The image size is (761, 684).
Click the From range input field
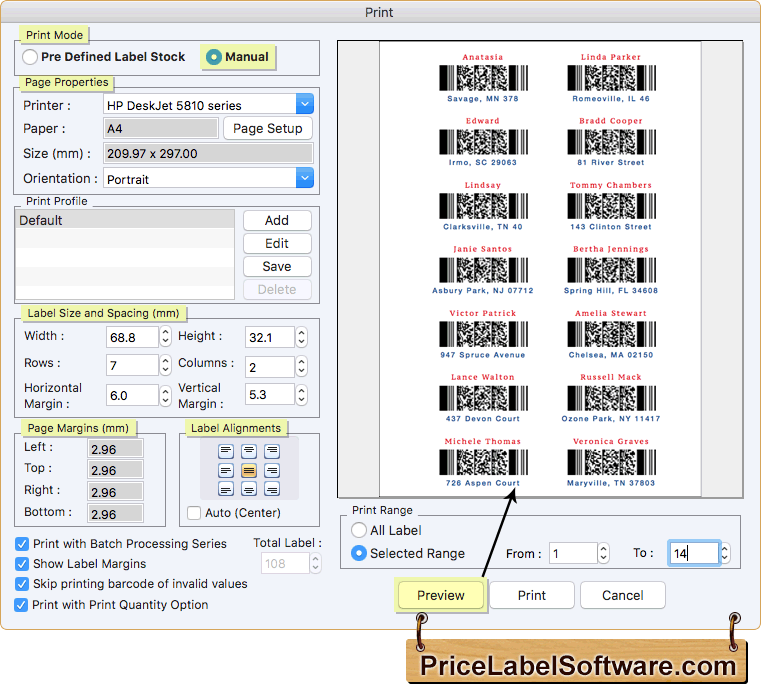tap(573, 553)
